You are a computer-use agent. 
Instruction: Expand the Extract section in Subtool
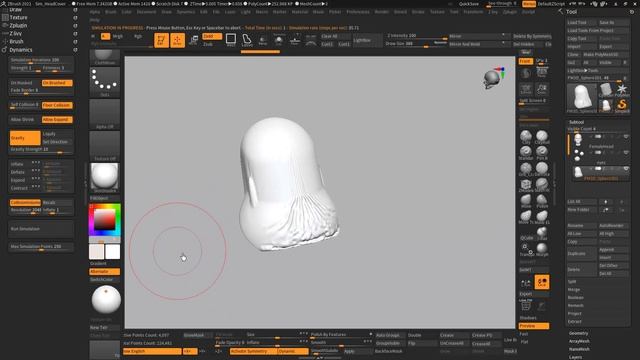coord(574,322)
